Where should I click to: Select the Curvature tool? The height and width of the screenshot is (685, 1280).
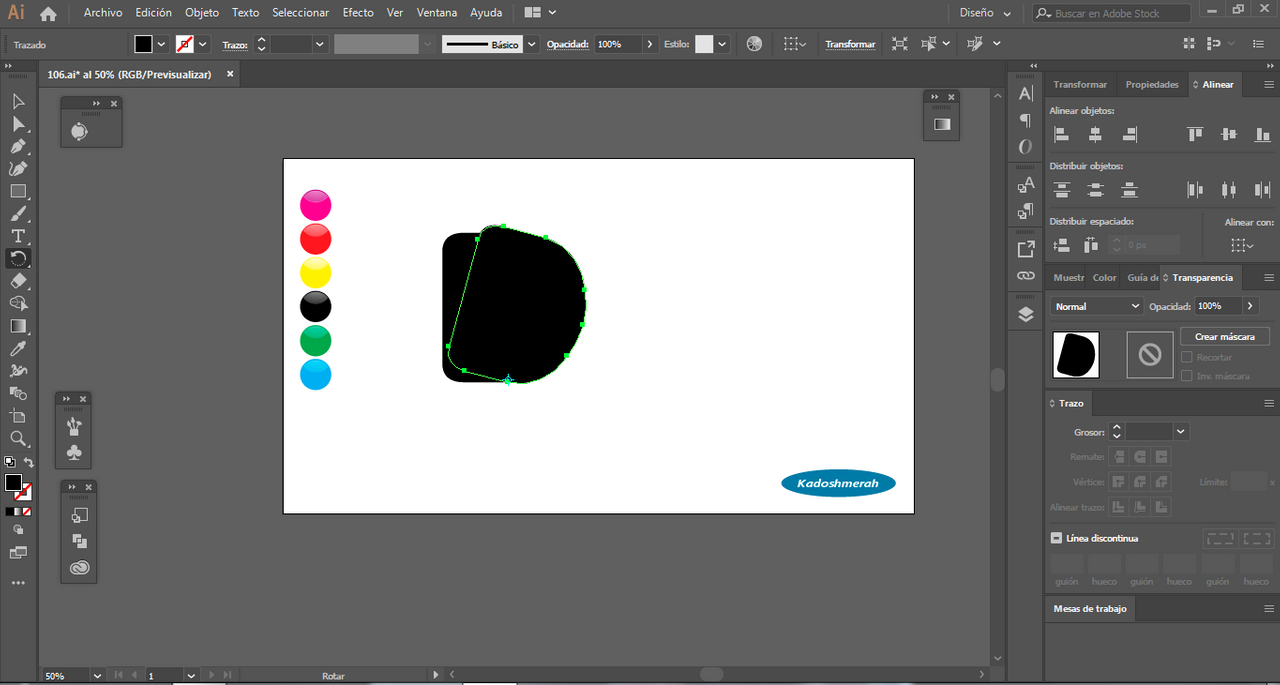pyautogui.click(x=18, y=169)
